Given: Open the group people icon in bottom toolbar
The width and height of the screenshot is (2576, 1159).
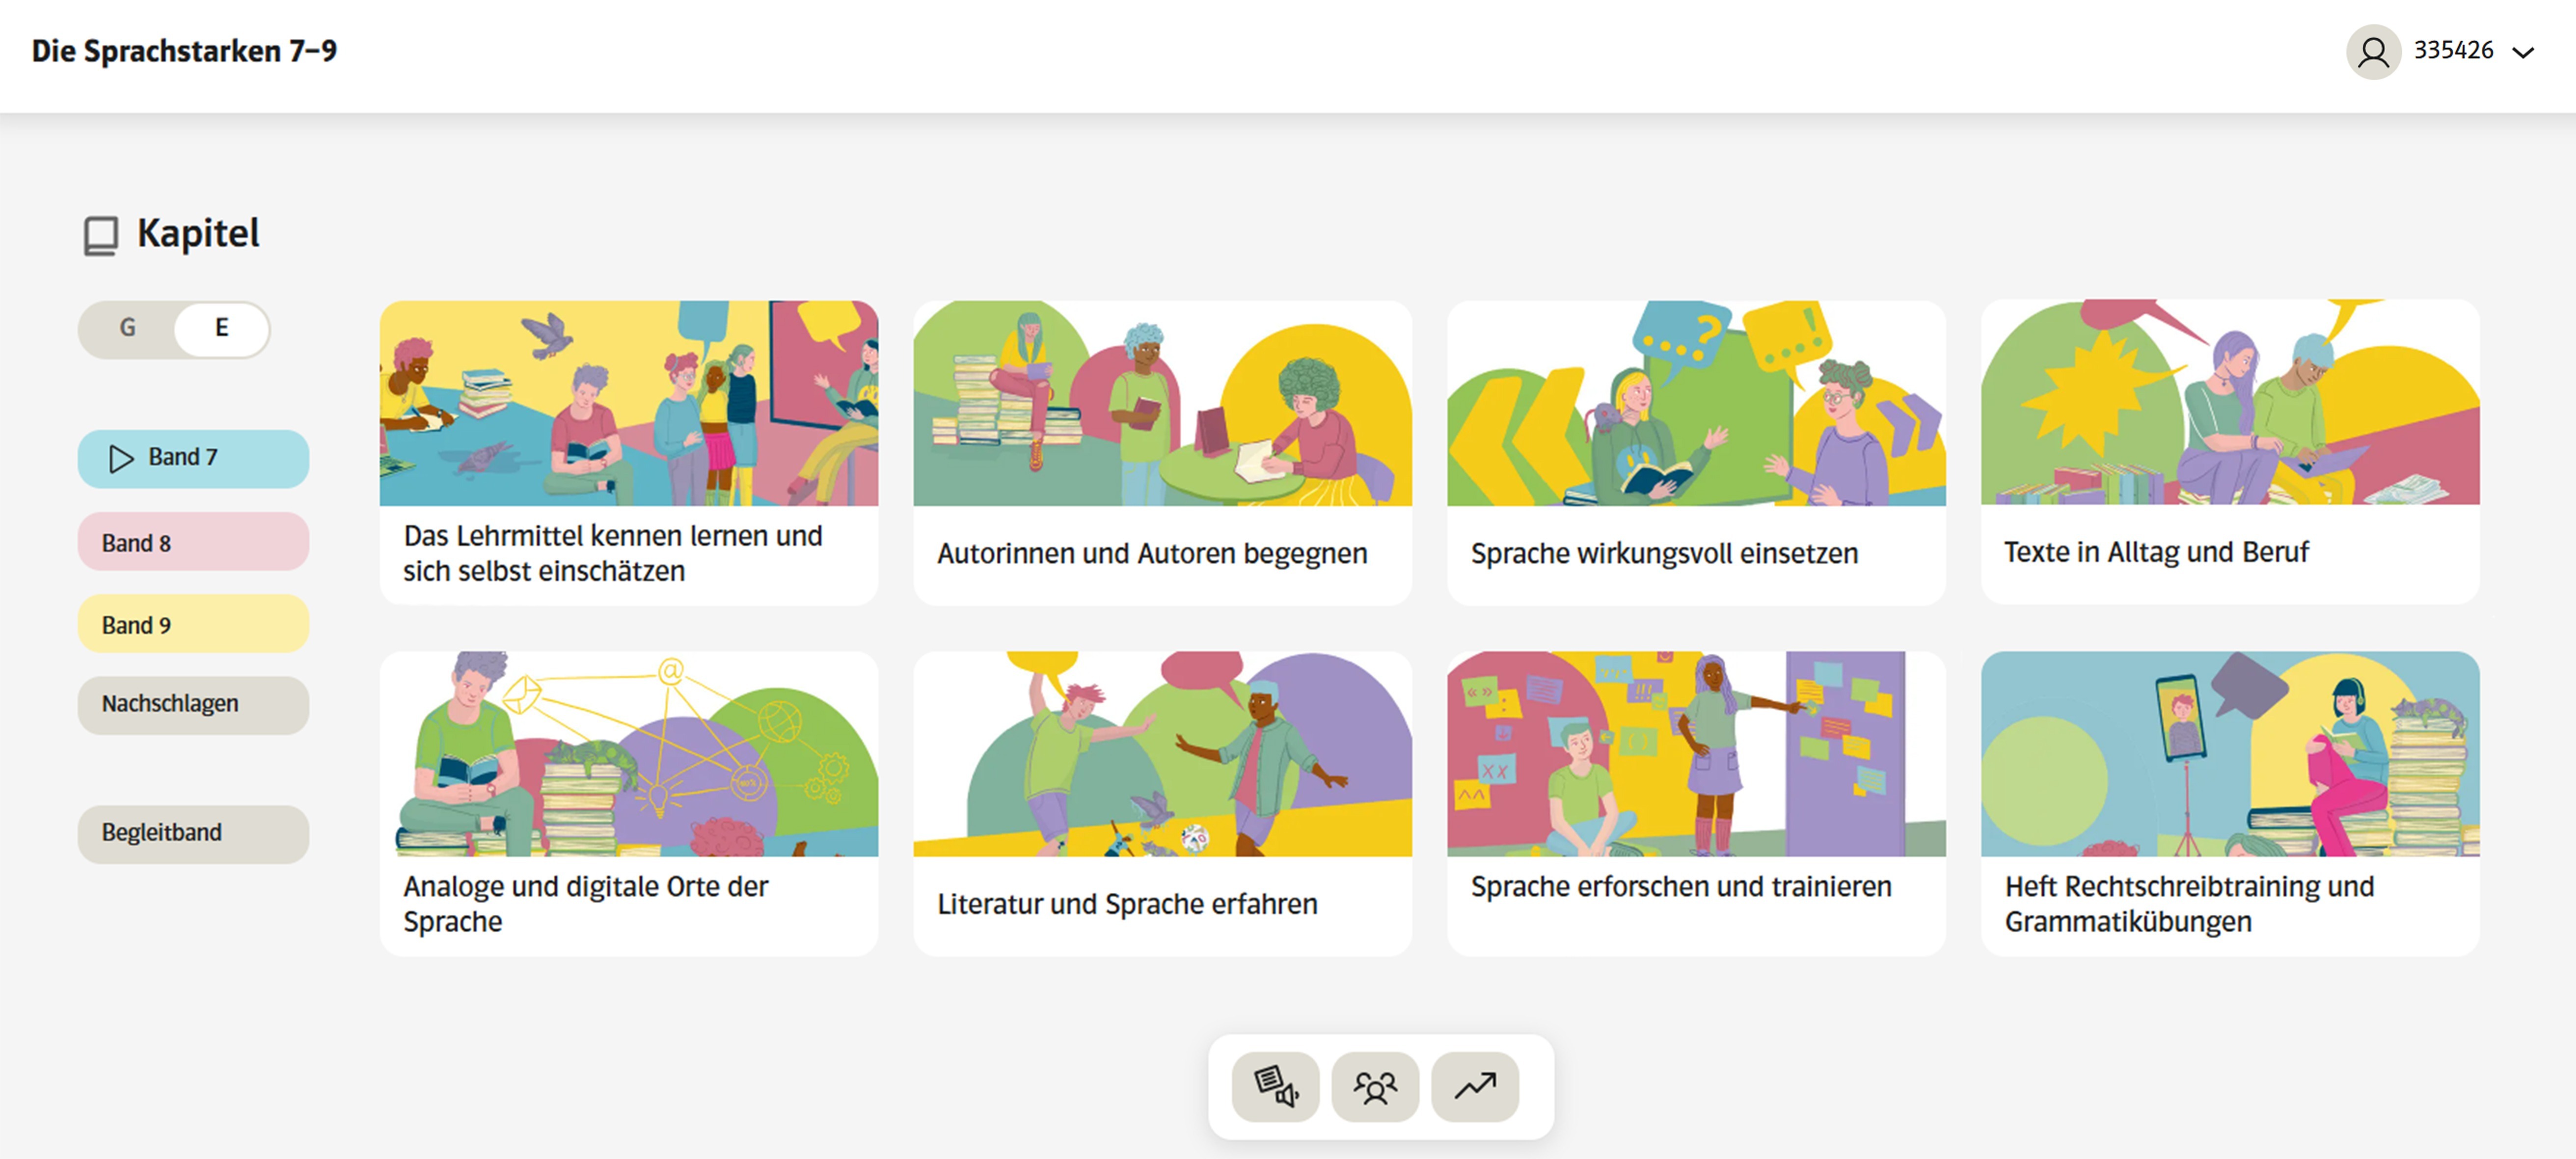Looking at the screenshot, I should coord(1375,1086).
